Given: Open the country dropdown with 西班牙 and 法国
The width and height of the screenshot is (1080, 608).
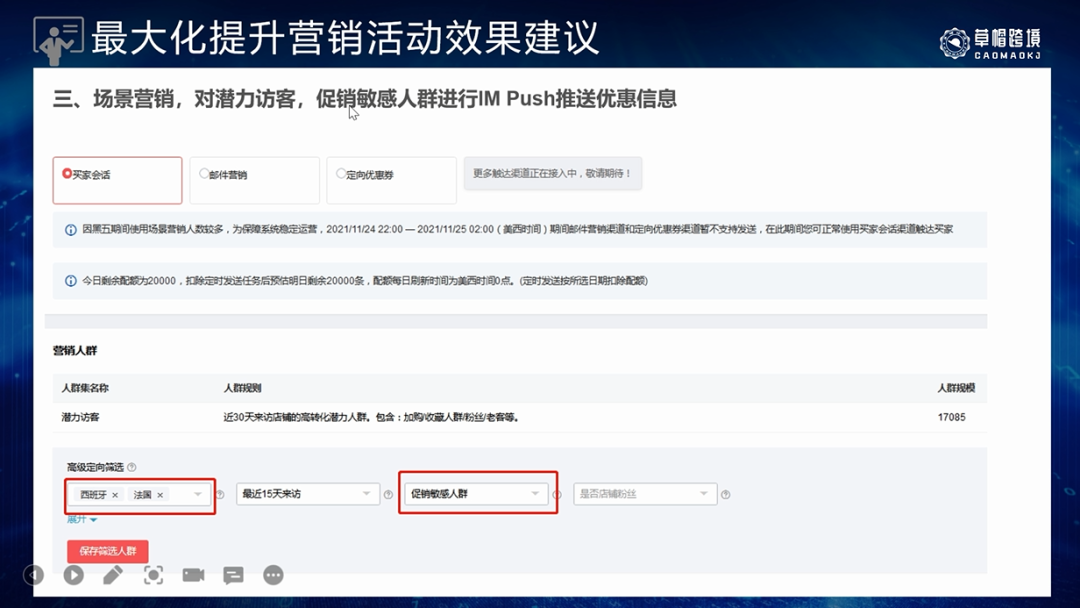Looking at the screenshot, I should tap(140, 494).
